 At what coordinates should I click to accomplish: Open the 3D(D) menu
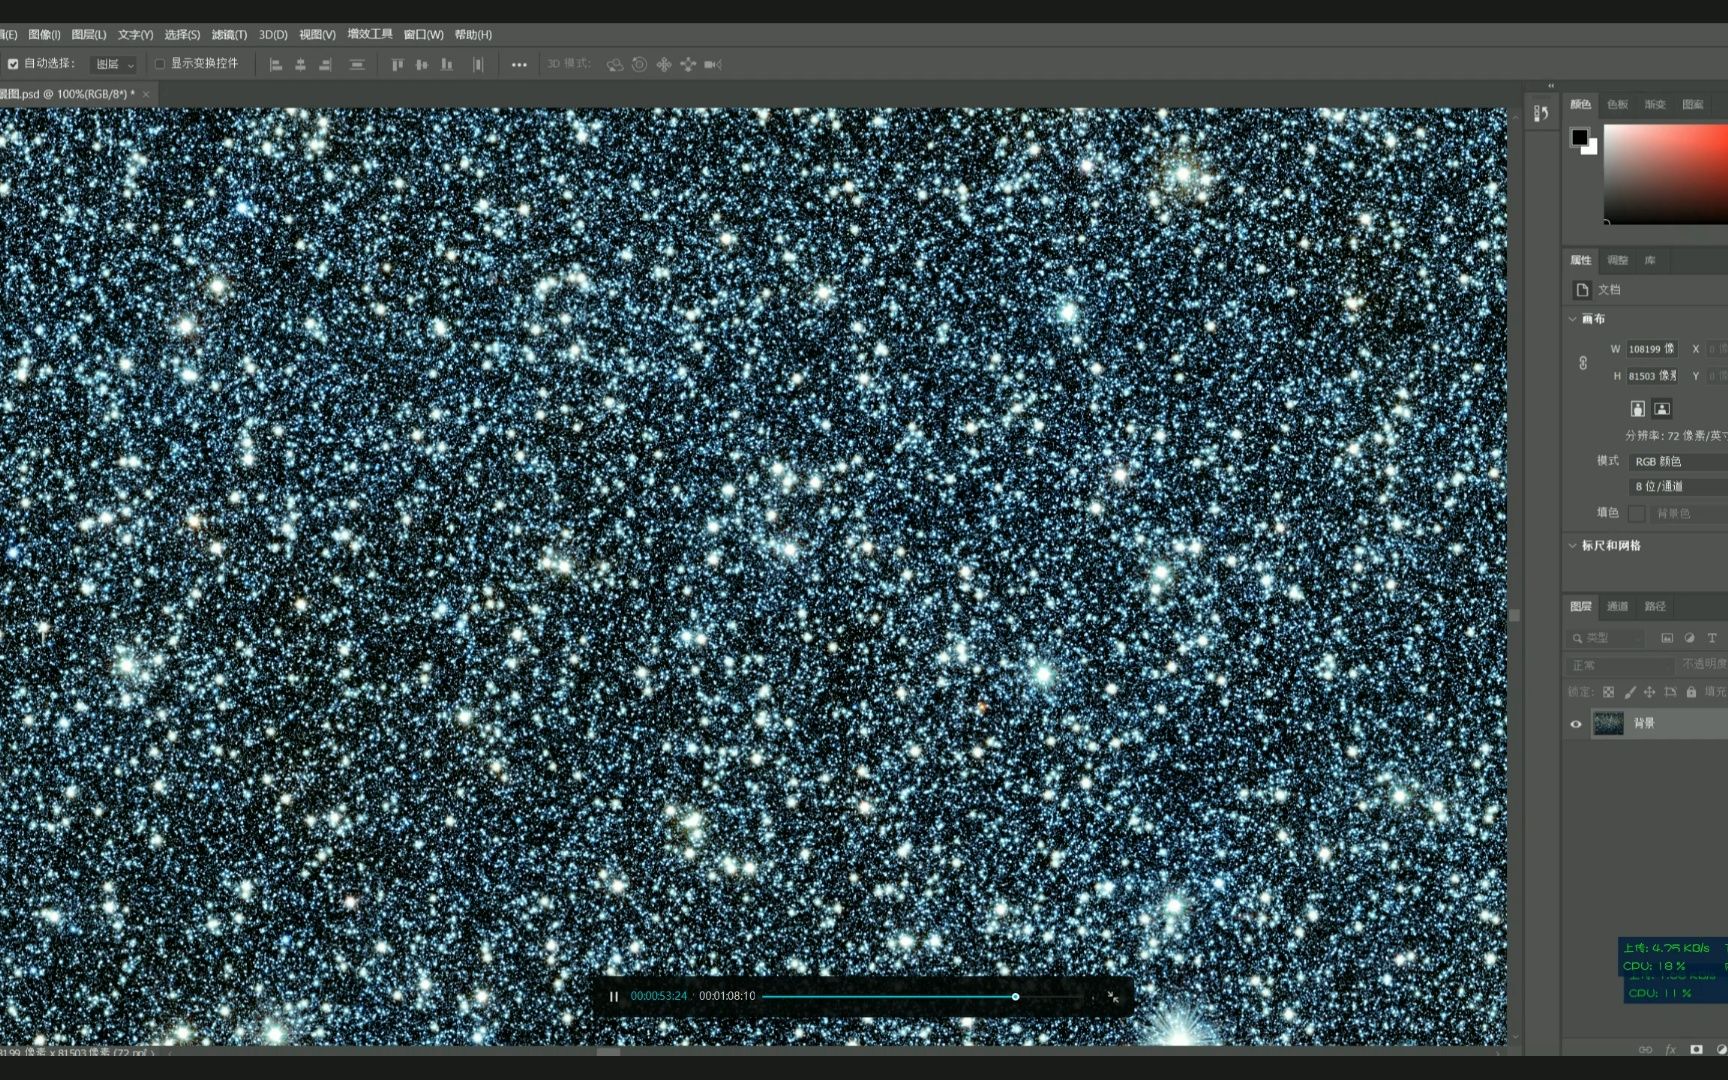point(273,35)
